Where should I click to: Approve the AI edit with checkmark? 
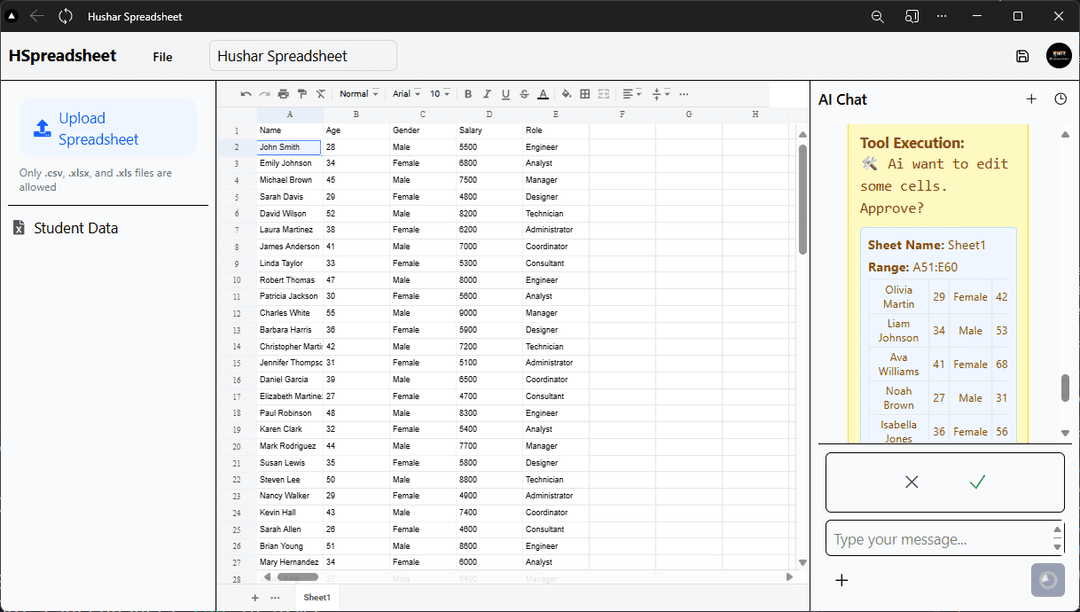tap(977, 482)
